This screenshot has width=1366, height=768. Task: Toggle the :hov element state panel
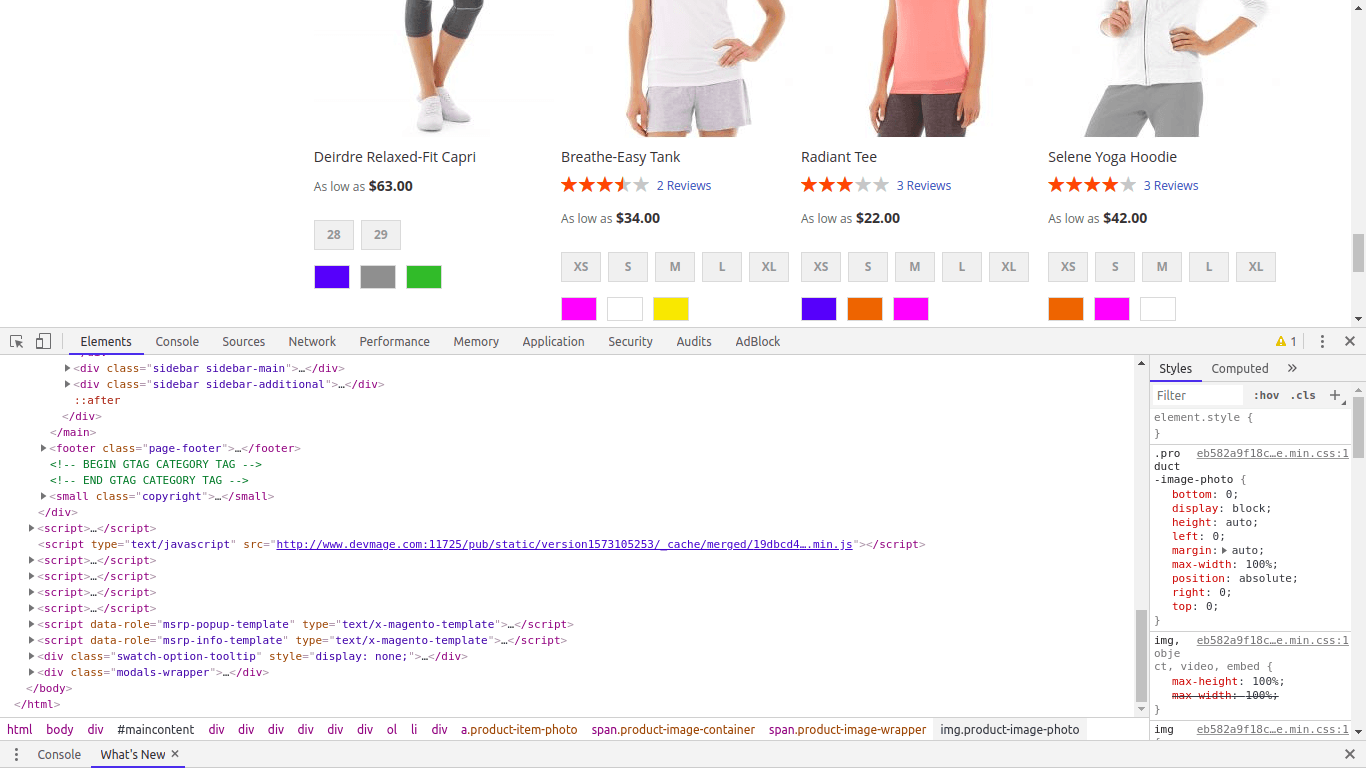click(x=1266, y=395)
